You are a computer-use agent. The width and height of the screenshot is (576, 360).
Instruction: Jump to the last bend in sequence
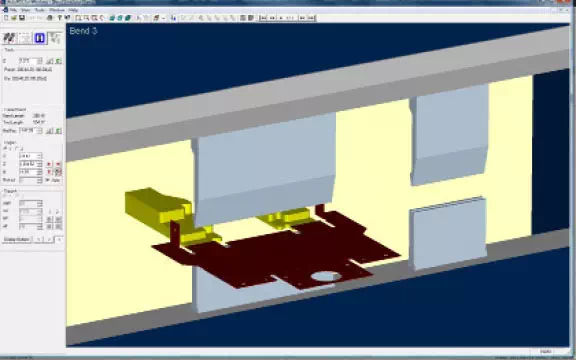pyautogui.click(x=311, y=18)
